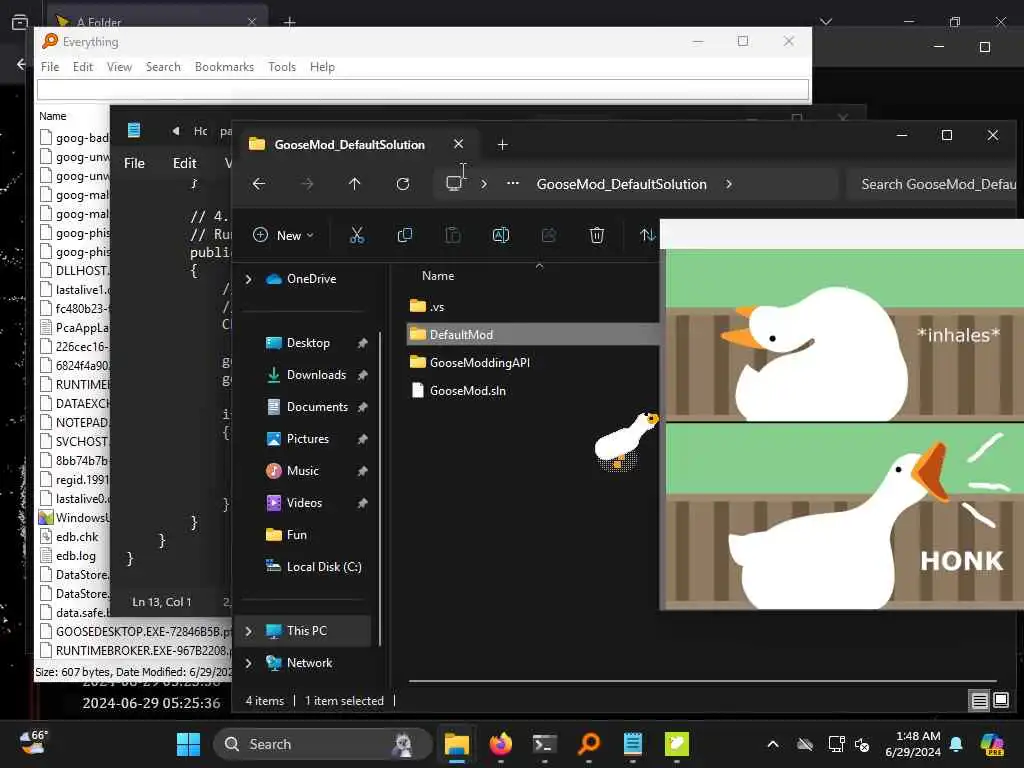Click the Everything search input field

point(423,89)
